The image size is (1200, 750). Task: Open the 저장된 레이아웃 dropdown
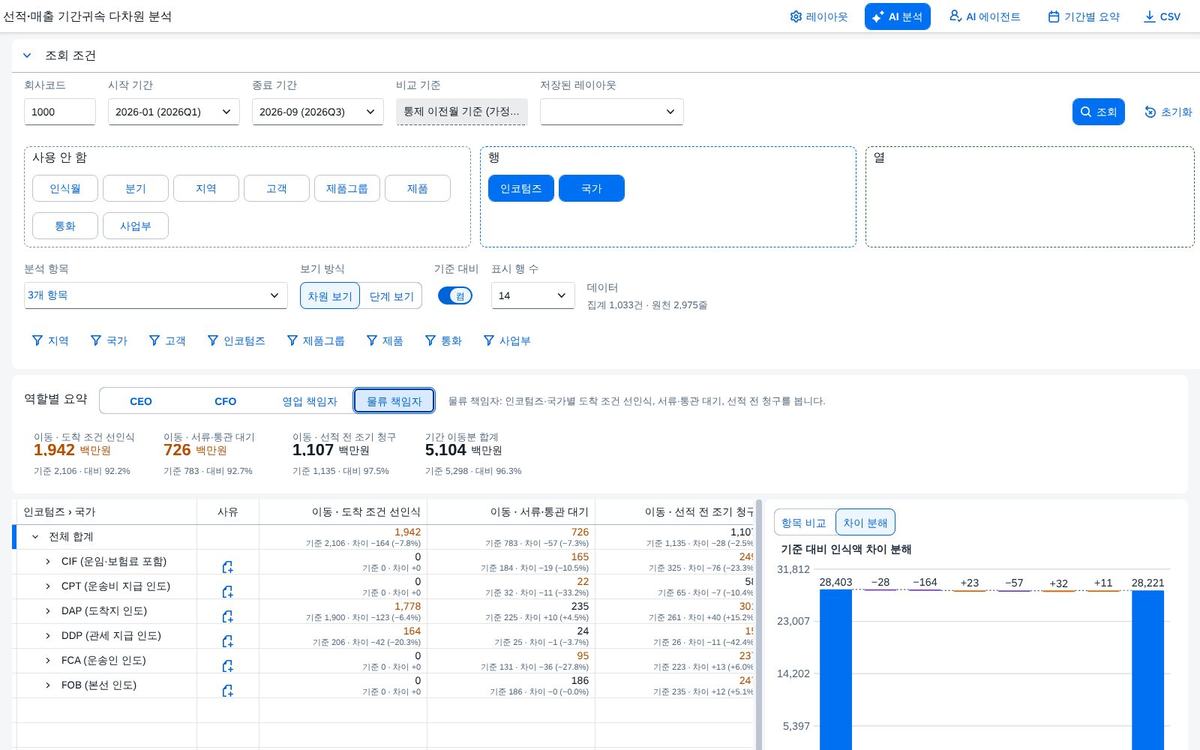click(x=611, y=112)
